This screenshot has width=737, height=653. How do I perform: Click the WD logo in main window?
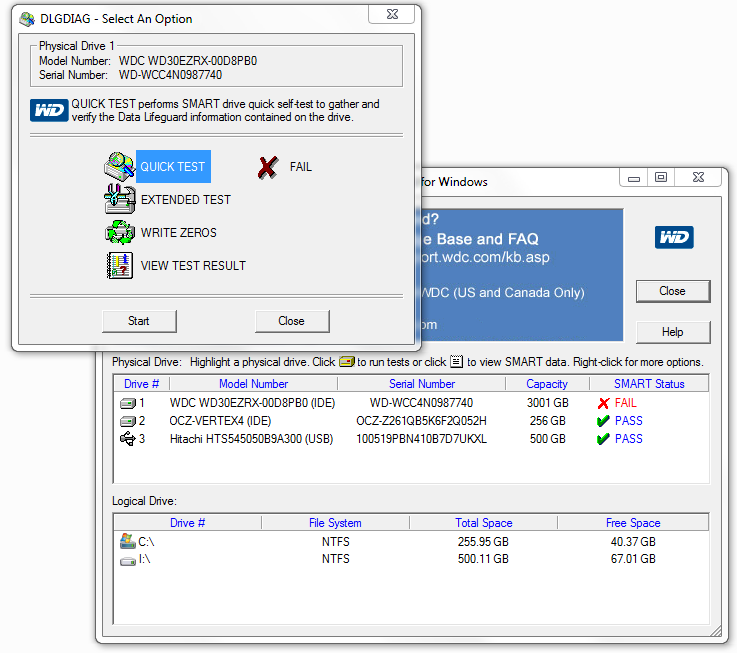[674, 237]
